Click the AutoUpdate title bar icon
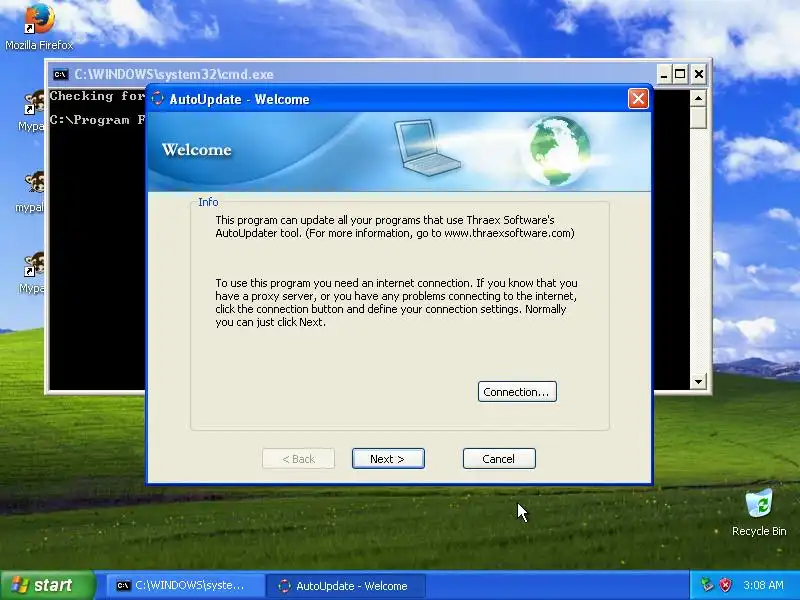The image size is (800, 600). point(158,98)
